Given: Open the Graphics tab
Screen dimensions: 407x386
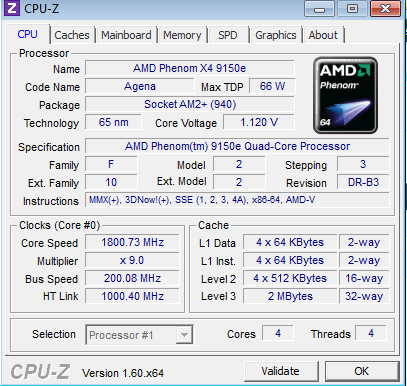Looking at the screenshot, I should (276, 35).
